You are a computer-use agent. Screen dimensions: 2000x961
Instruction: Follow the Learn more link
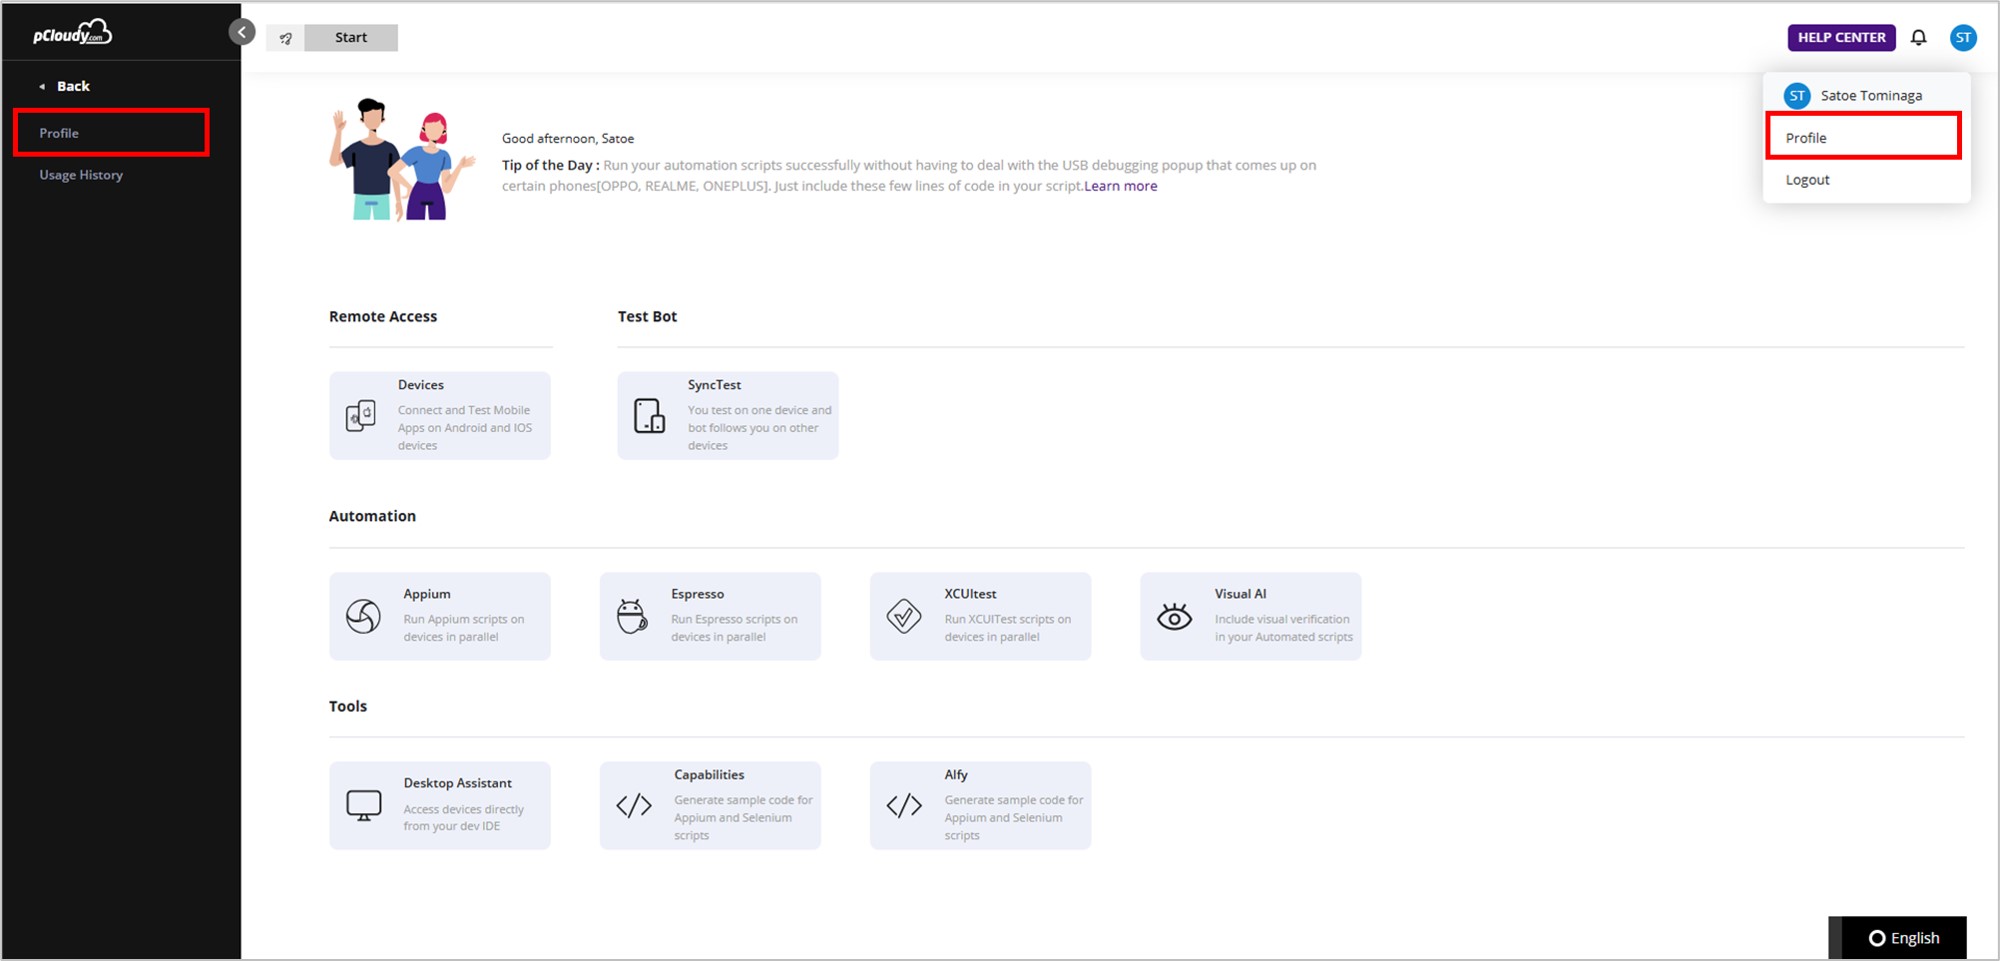point(1120,186)
